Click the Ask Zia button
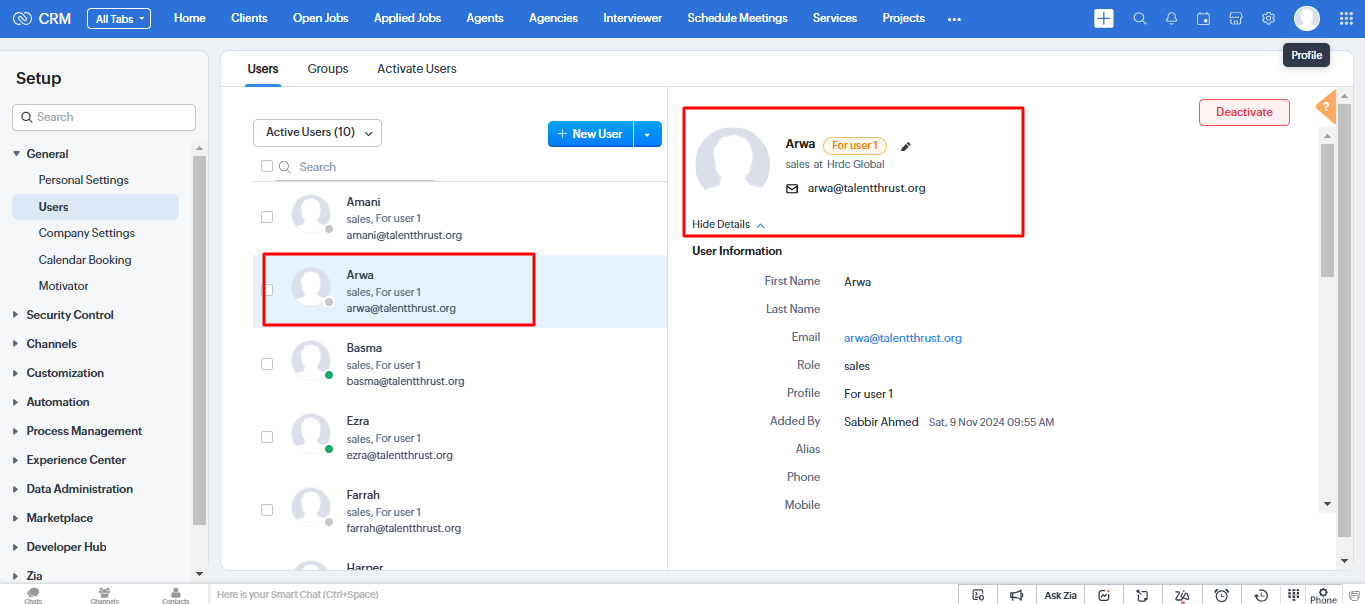The height and width of the screenshot is (604, 1365). click(1060, 595)
